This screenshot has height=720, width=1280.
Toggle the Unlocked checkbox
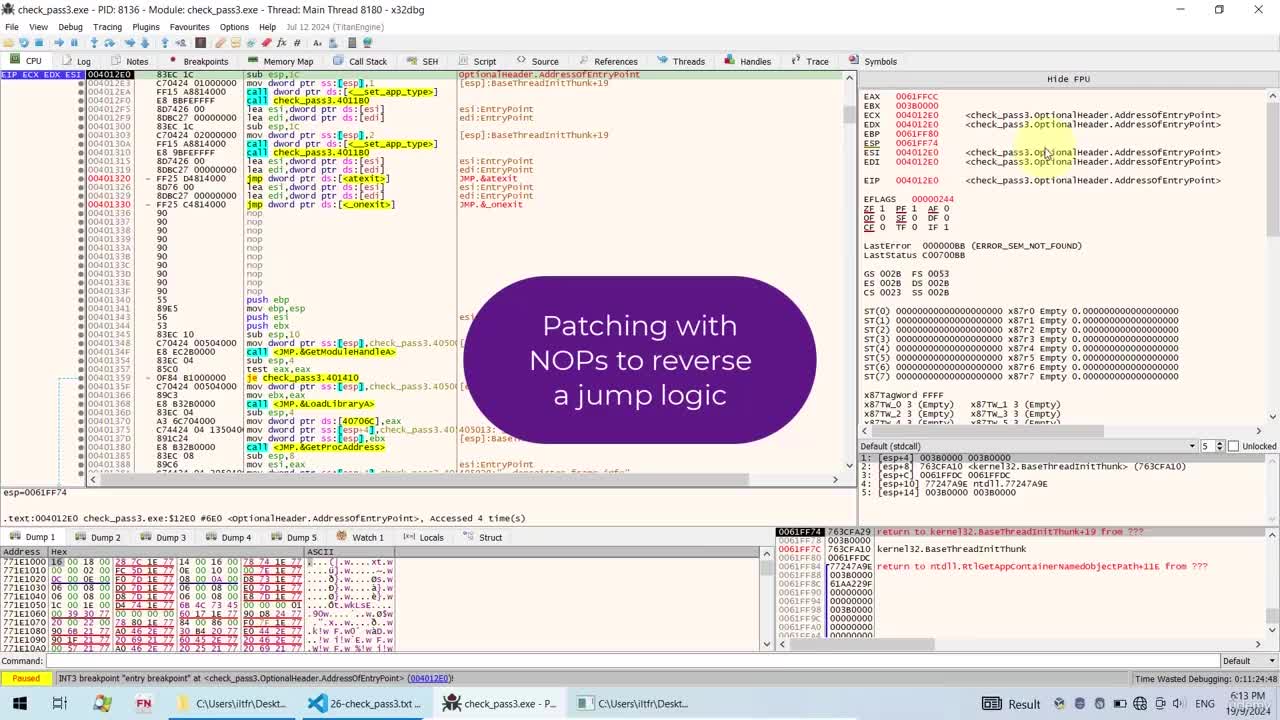1233,446
